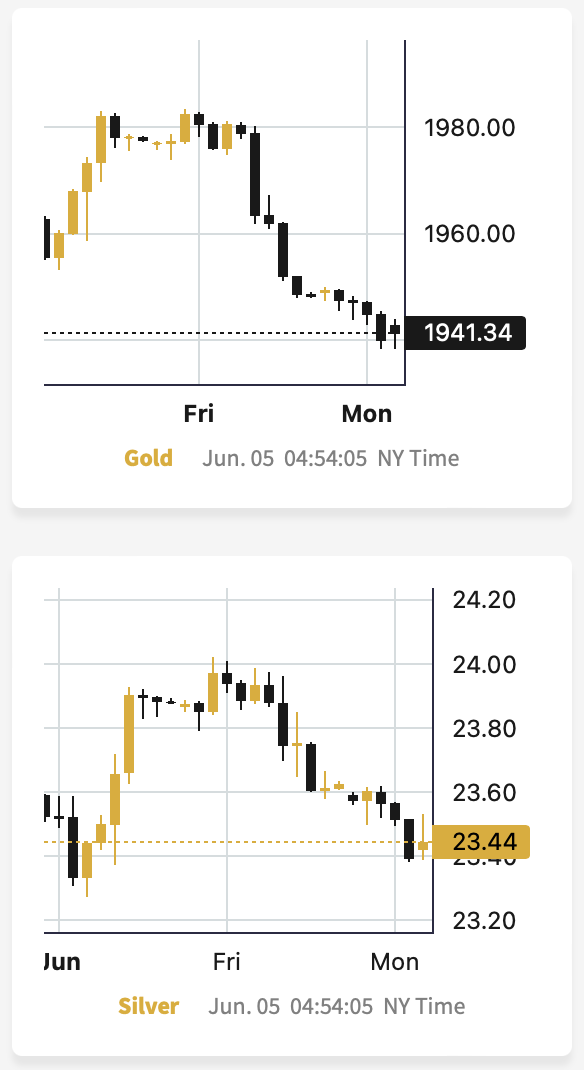Click the Silver chart timestamp Jun. 05 04:54:05
Image resolution: width=584 pixels, height=1070 pixels.
[291, 1007]
